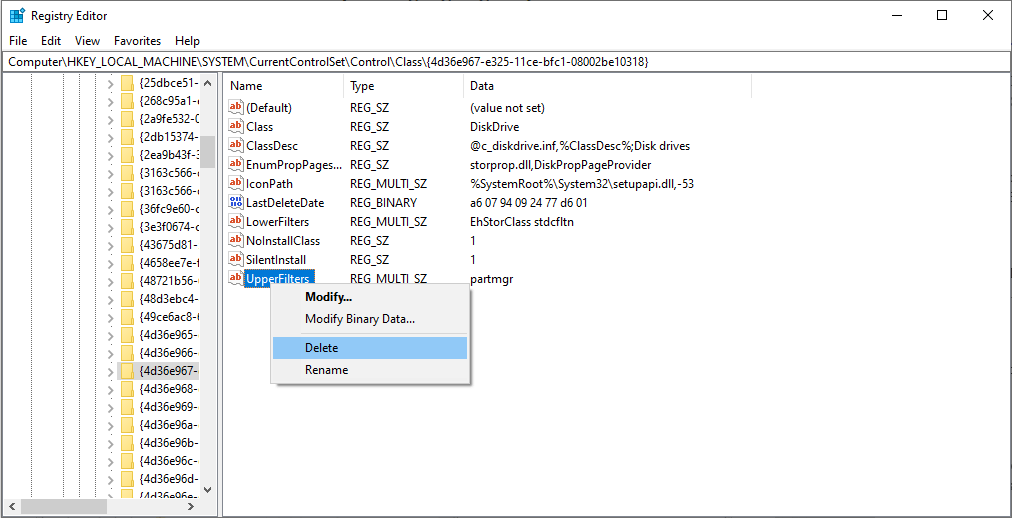This screenshot has width=1012, height=518.
Task: Select the {4d36e969- tree key label
Action: 169,406
